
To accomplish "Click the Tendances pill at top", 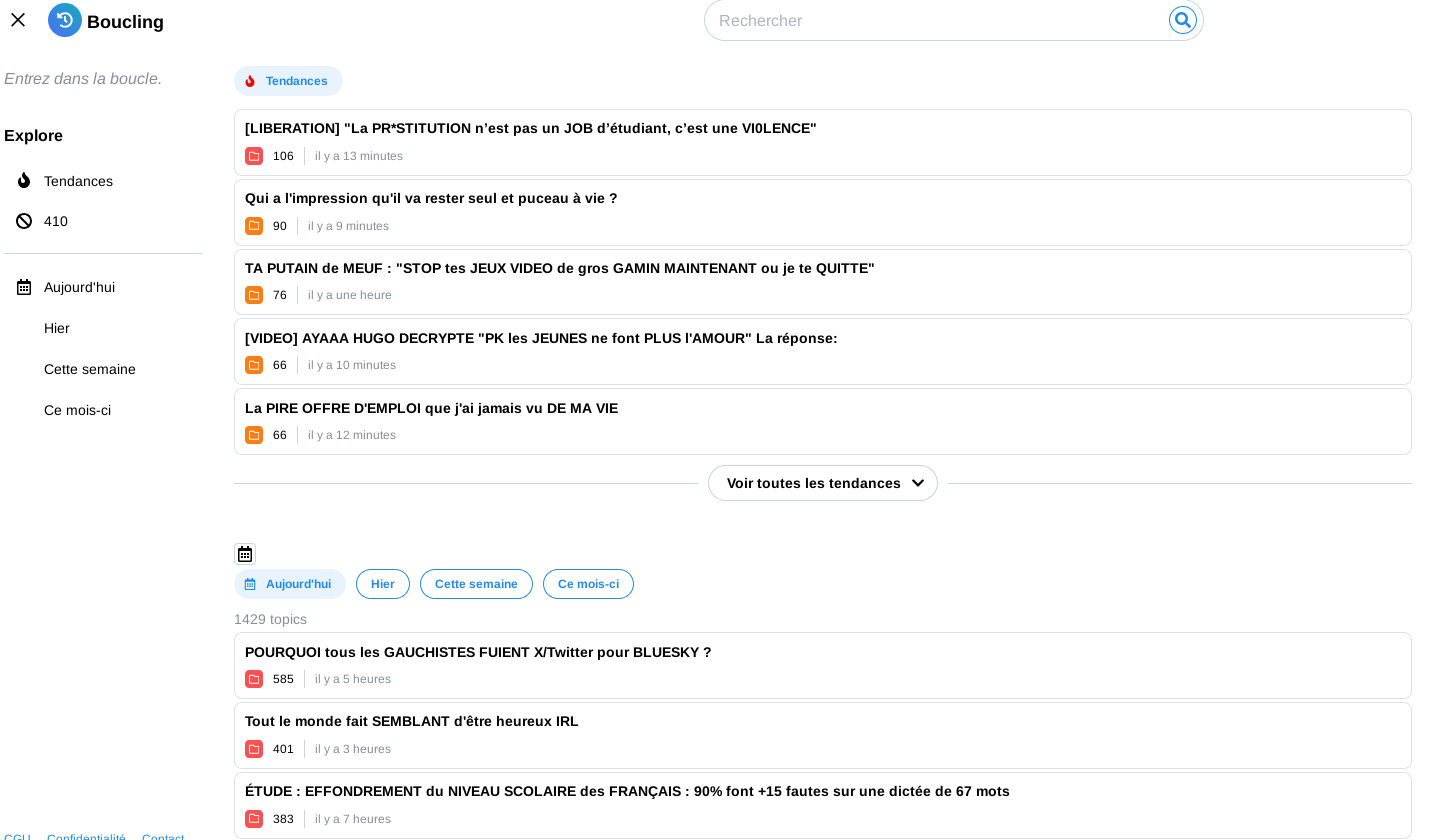I will click(288, 81).
